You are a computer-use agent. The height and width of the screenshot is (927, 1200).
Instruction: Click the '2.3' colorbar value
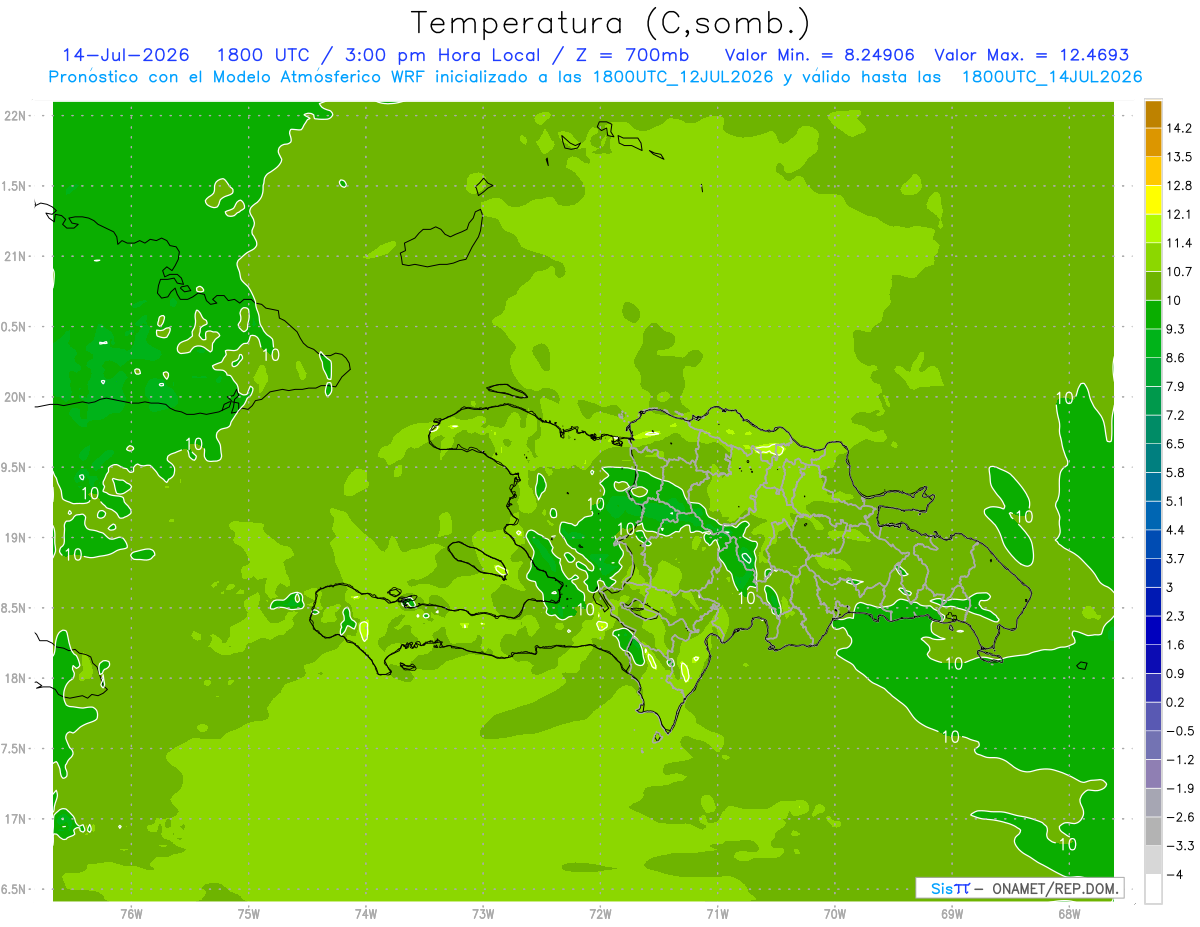tap(1177, 616)
